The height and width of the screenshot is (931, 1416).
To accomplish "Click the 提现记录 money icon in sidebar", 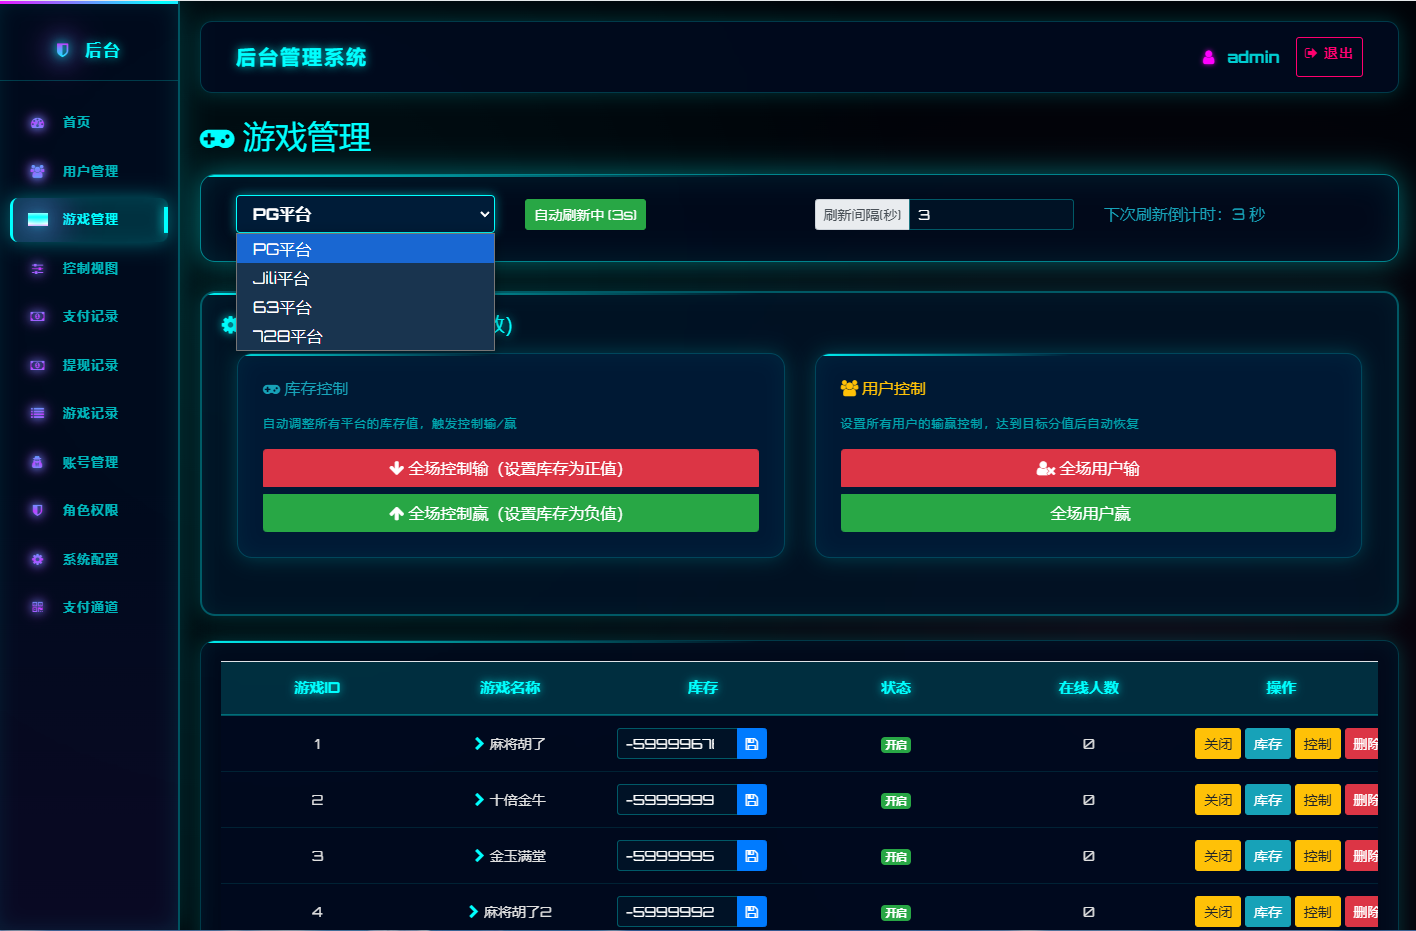I will tap(37, 365).
